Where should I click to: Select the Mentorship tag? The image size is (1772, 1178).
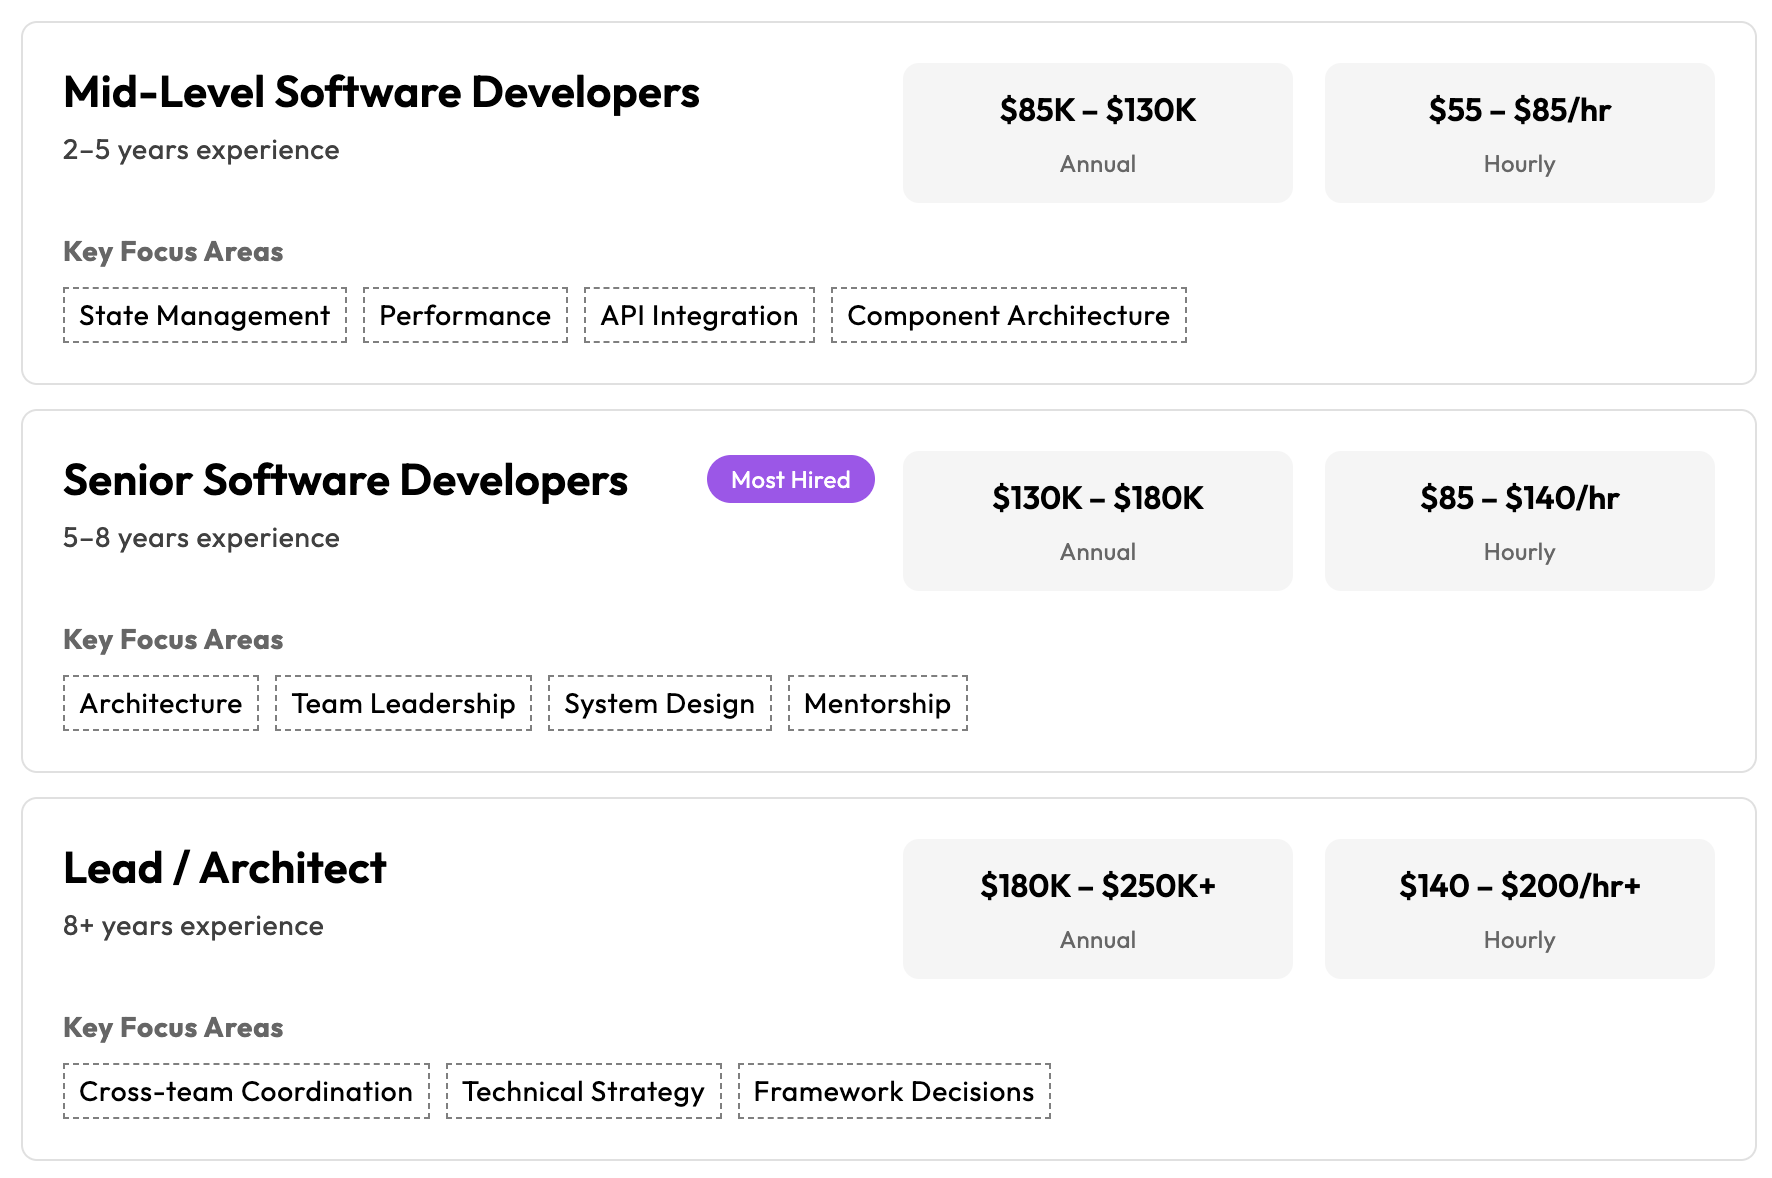pyautogui.click(x=878, y=703)
